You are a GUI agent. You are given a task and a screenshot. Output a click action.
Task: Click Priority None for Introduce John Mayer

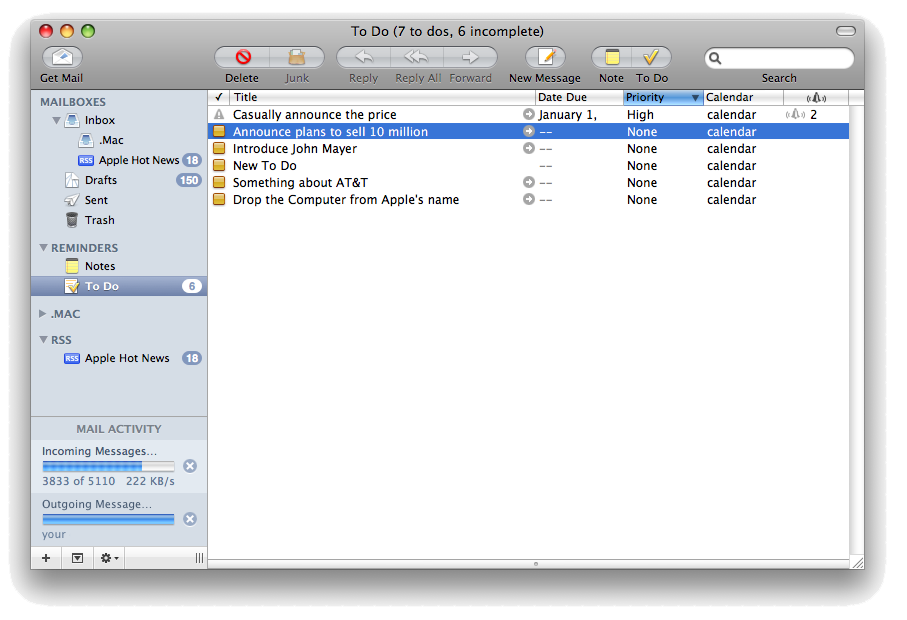pyautogui.click(x=642, y=149)
